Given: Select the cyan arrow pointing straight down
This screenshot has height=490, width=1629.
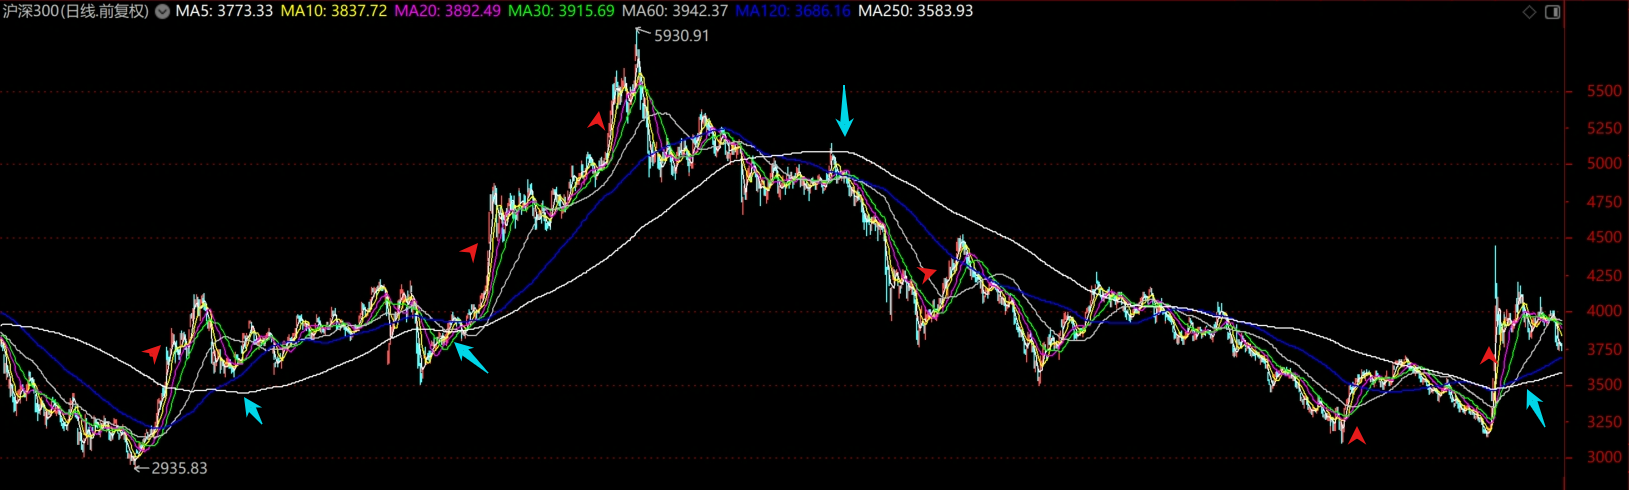Looking at the screenshot, I should click(x=845, y=110).
